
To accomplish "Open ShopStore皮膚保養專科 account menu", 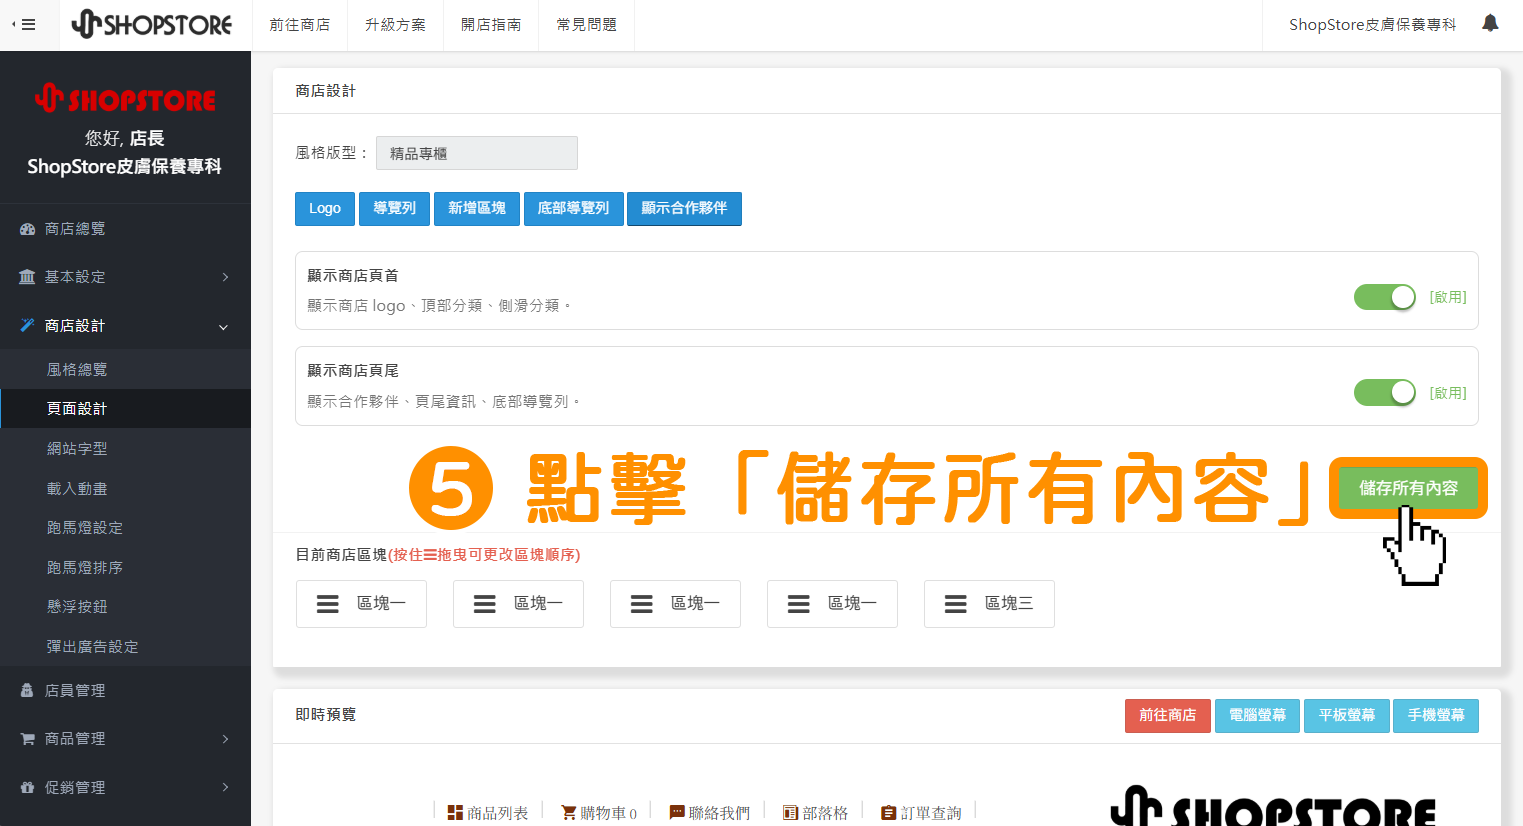I will (1372, 25).
